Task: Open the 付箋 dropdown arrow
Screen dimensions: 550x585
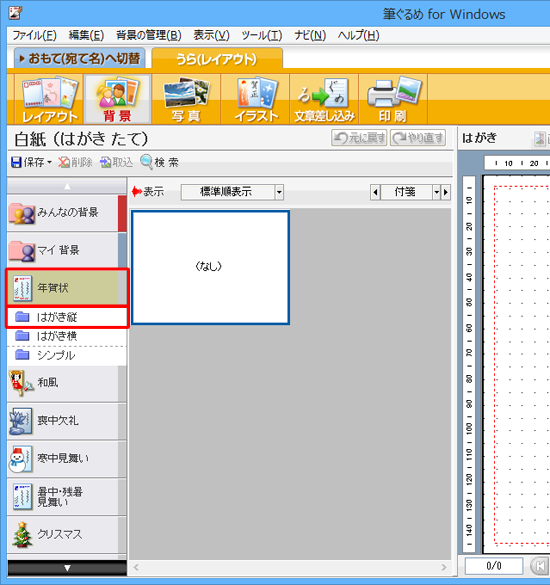Action: click(437, 192)
